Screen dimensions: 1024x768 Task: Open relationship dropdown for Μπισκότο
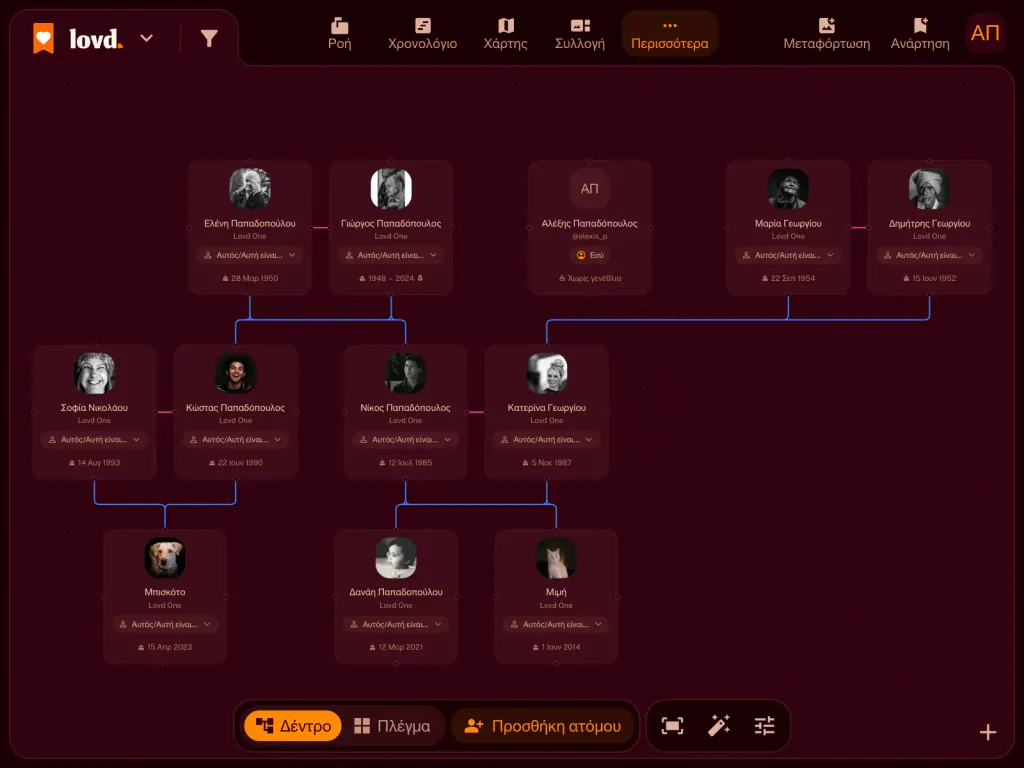[165, 624]
